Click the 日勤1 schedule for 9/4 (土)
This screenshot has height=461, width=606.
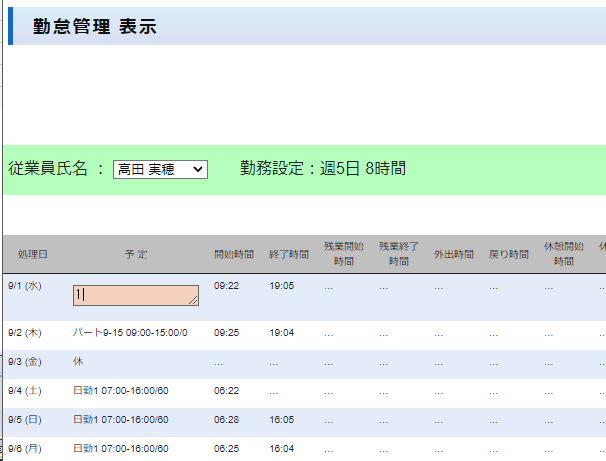(x=120, y=390)
